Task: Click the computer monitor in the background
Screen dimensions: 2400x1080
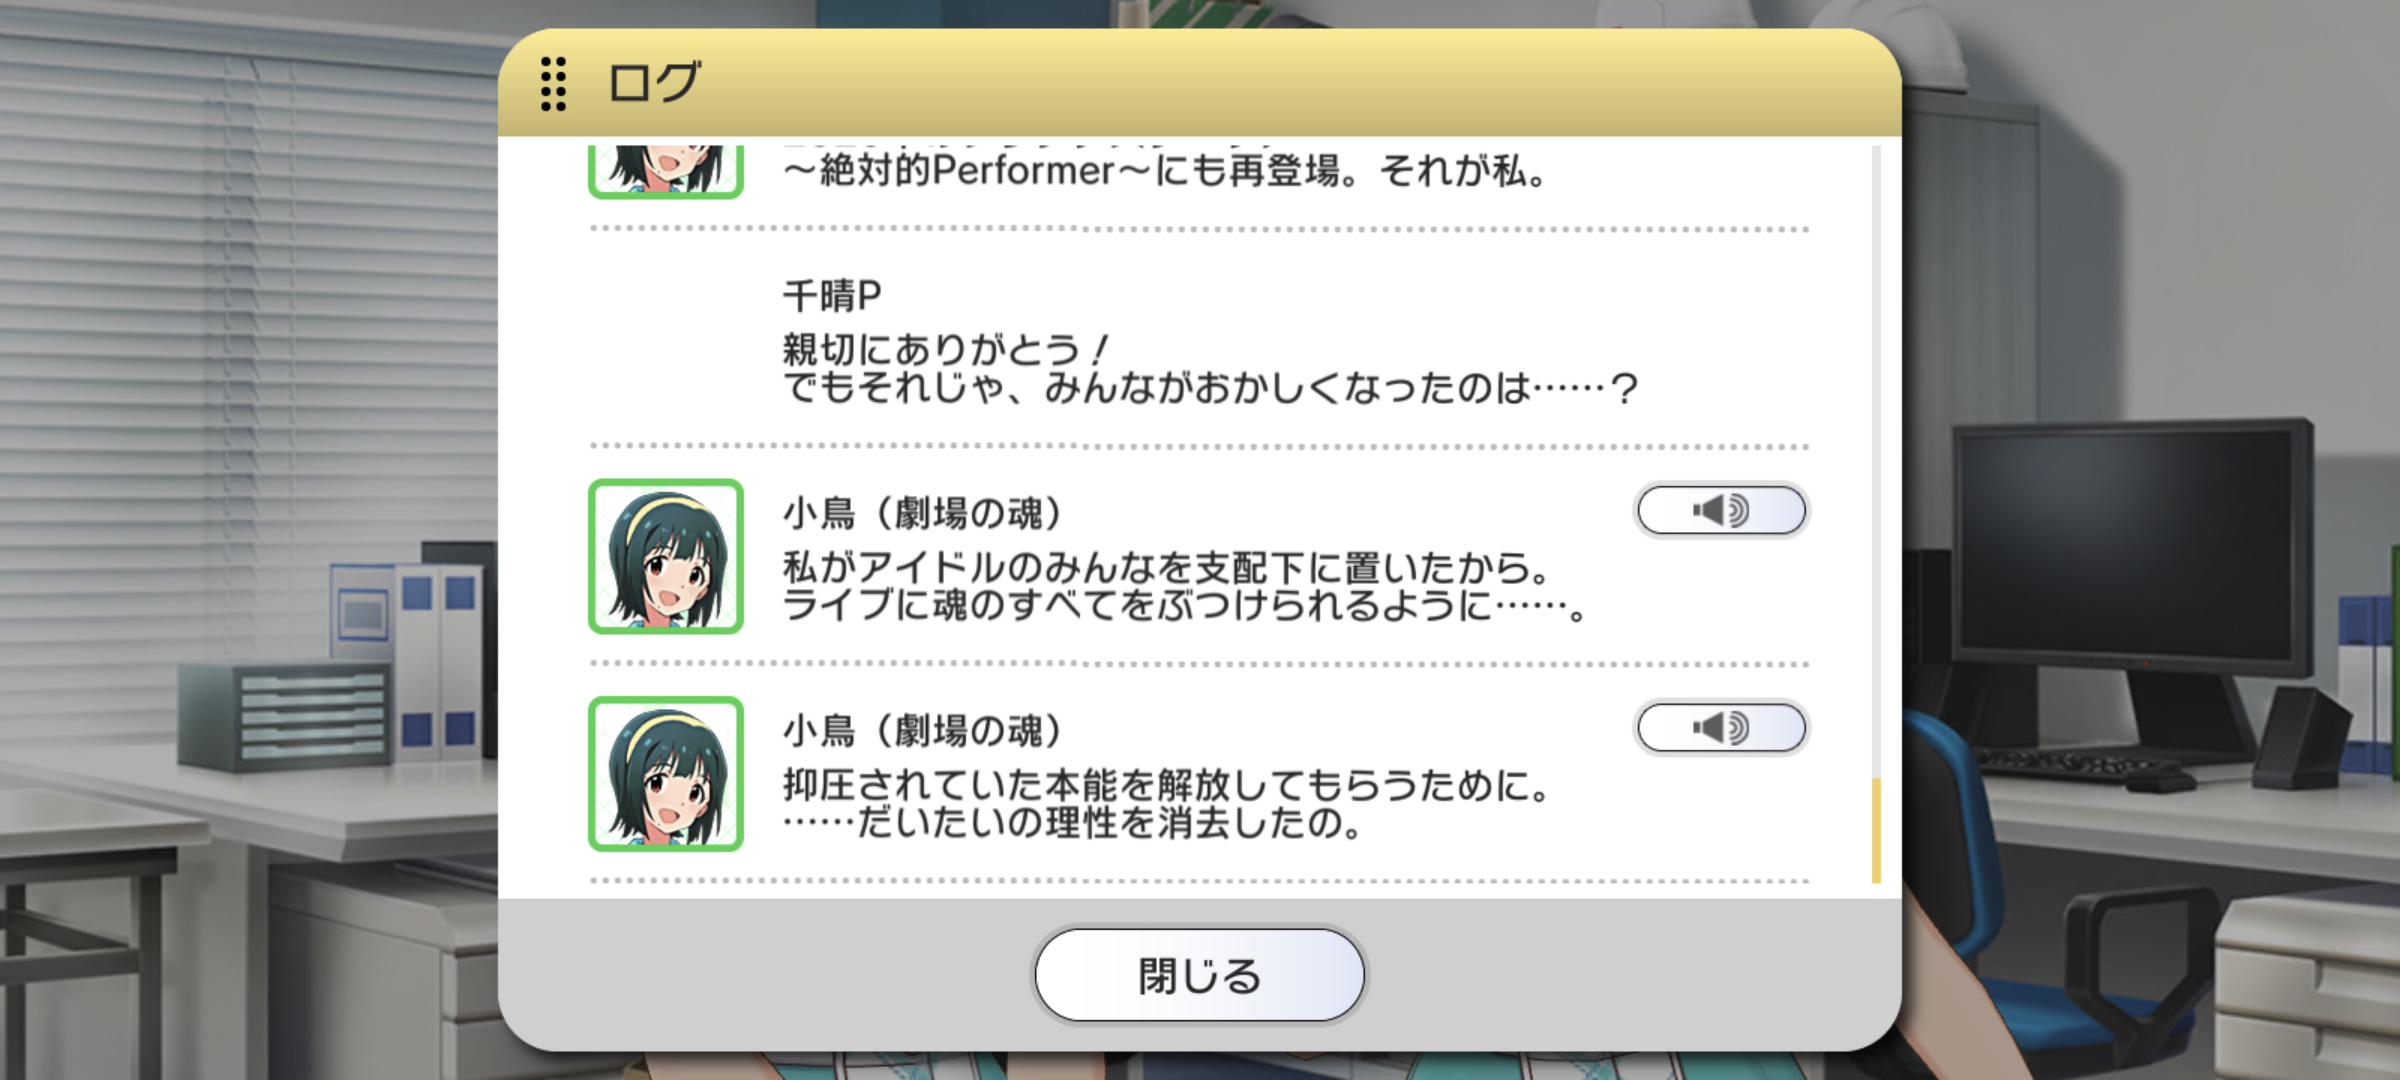Action: pyautogui.click(x=2130, y=547)
